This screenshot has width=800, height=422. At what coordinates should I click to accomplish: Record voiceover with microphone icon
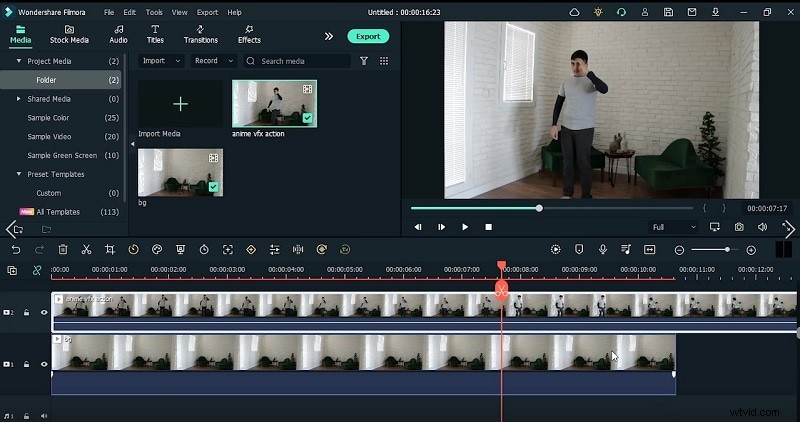click(x=603, y=250)
